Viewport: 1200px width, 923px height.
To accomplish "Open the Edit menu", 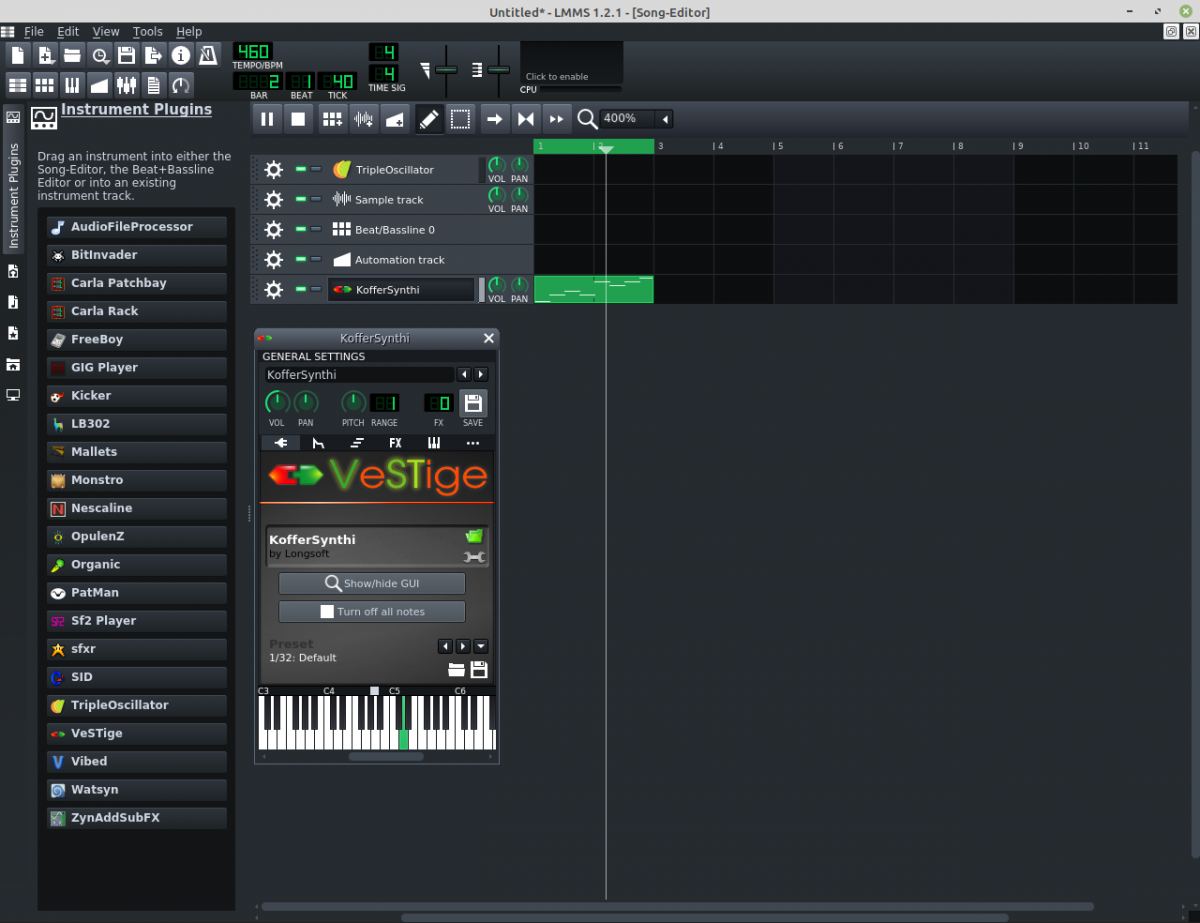I will click(x=68, y=32).
